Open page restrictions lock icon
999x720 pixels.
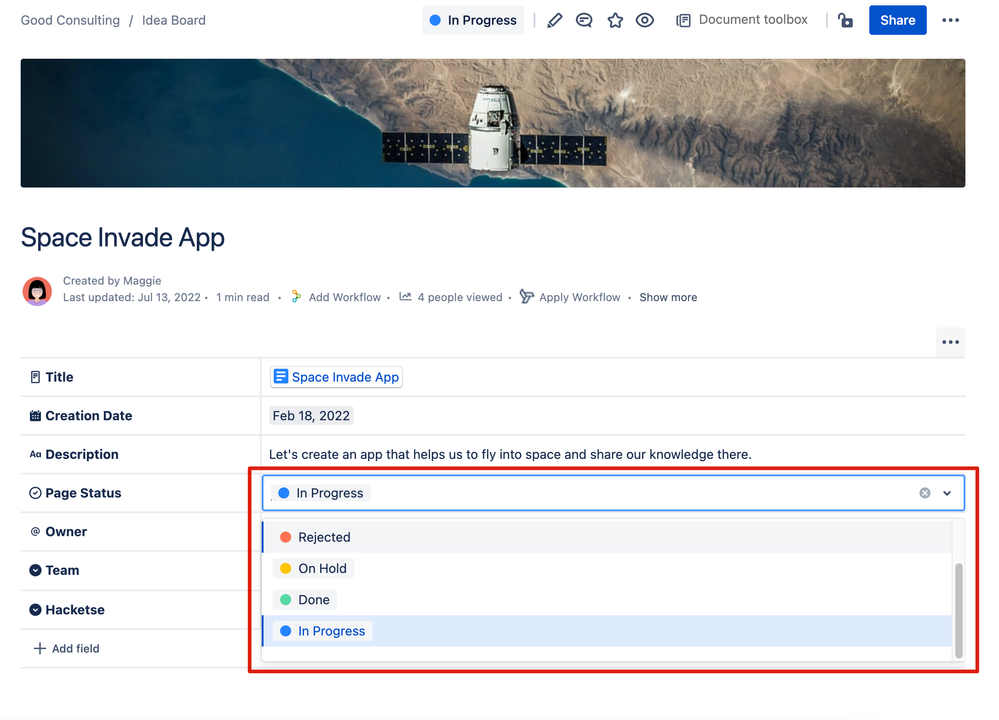[845, 20]
